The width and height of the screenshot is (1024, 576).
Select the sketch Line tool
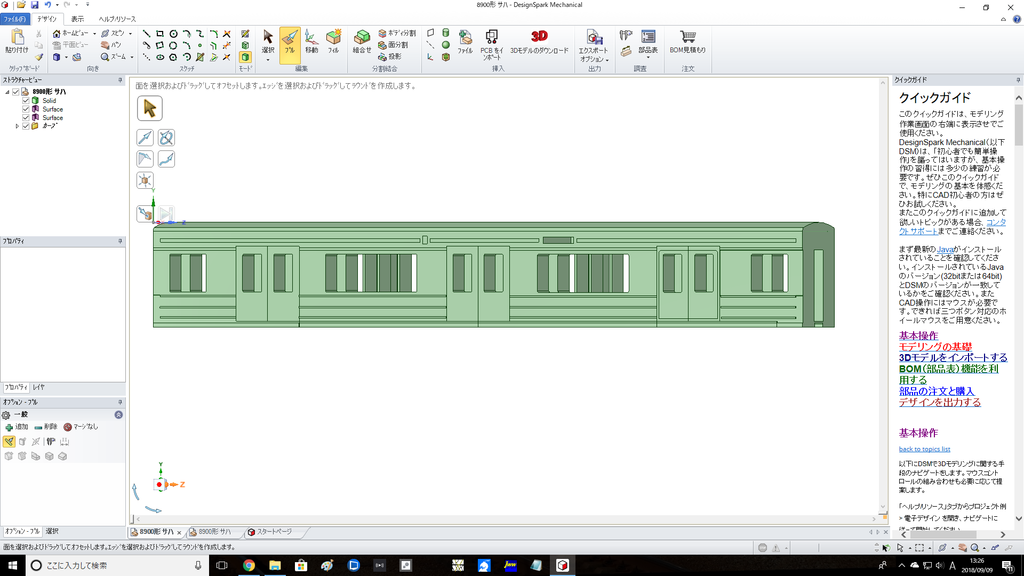coord(146,34)
